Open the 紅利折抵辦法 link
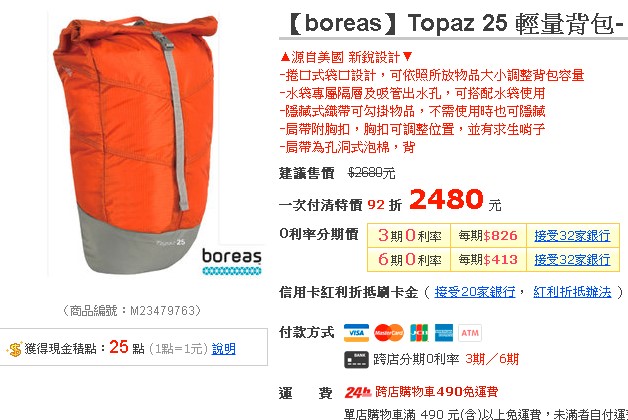 pyautogui.click(x=572, y=292)
